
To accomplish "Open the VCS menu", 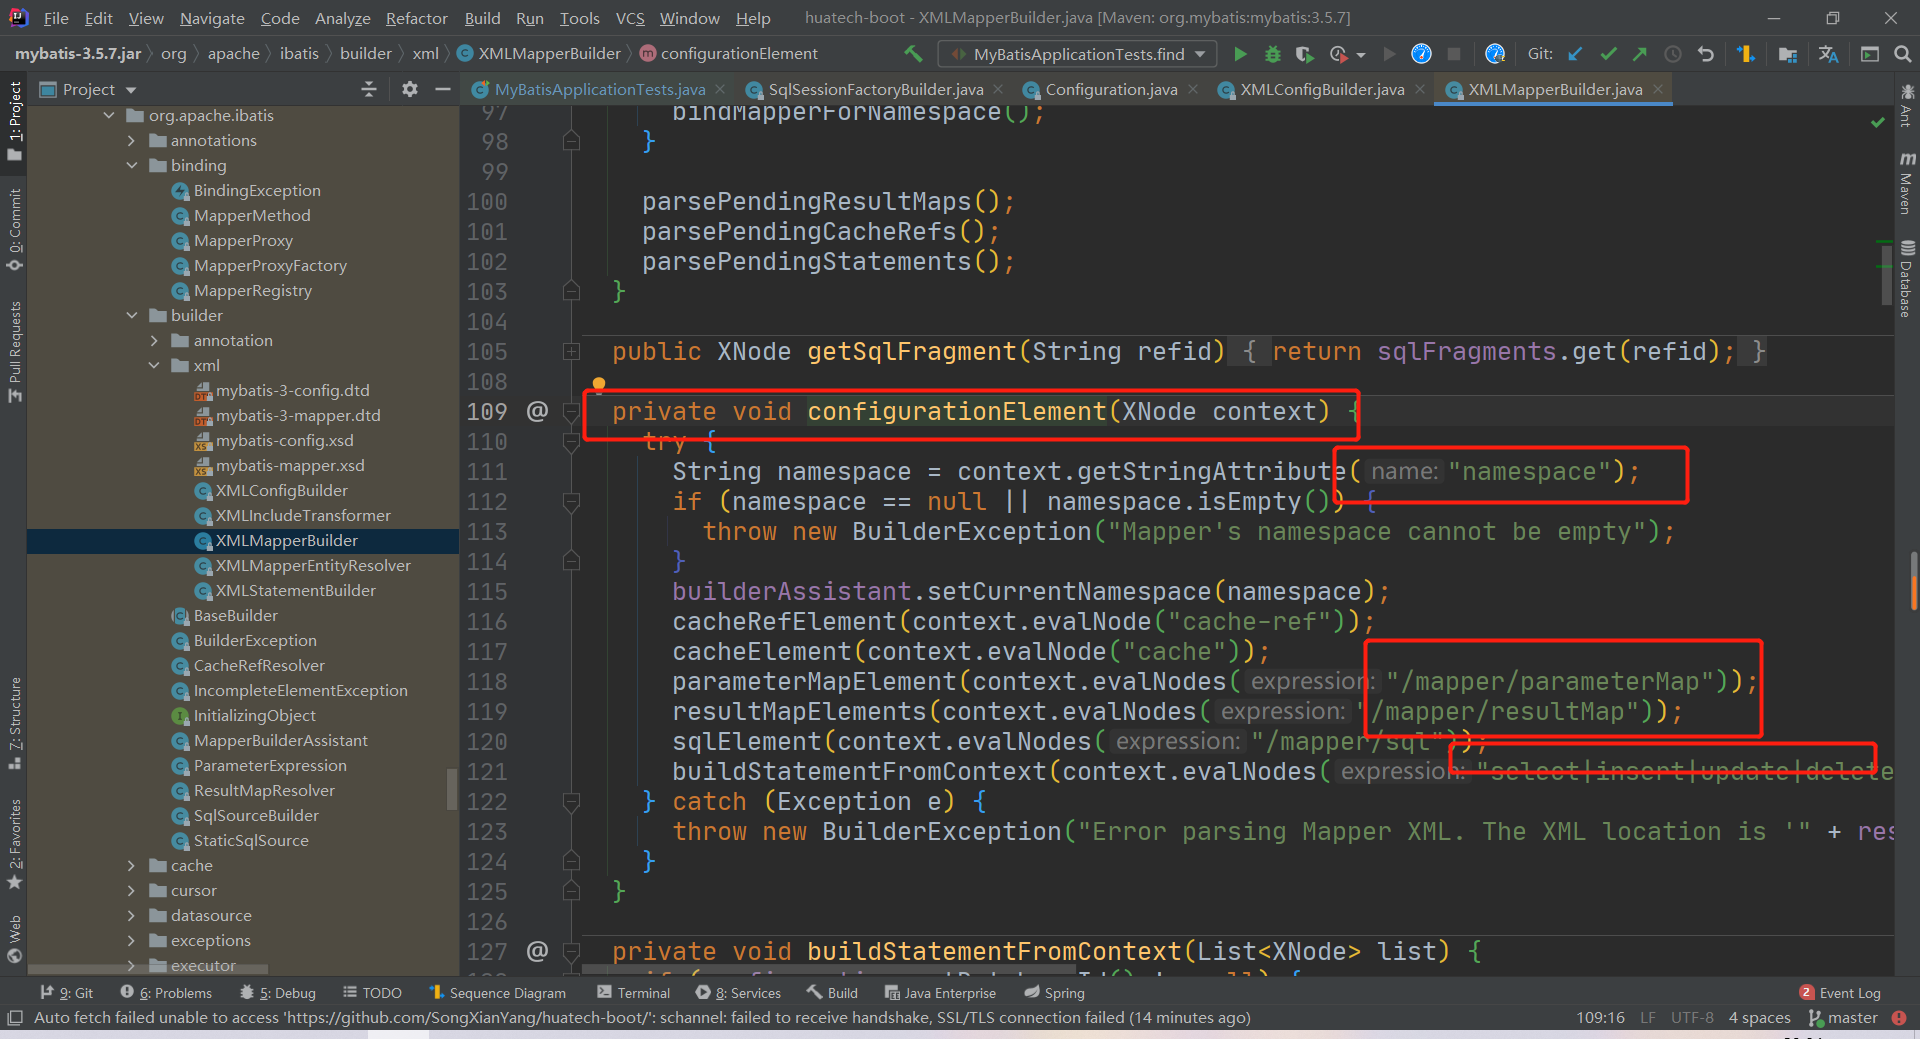I will (630, 18).
